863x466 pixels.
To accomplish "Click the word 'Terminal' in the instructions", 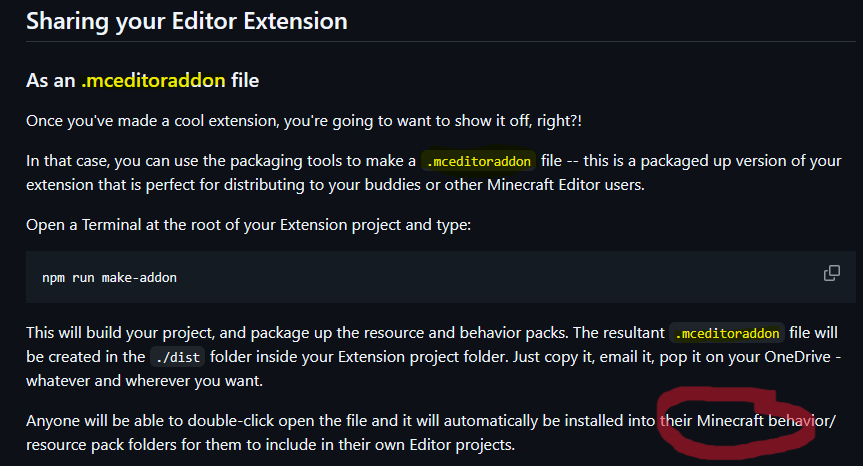I will point(112,224).
